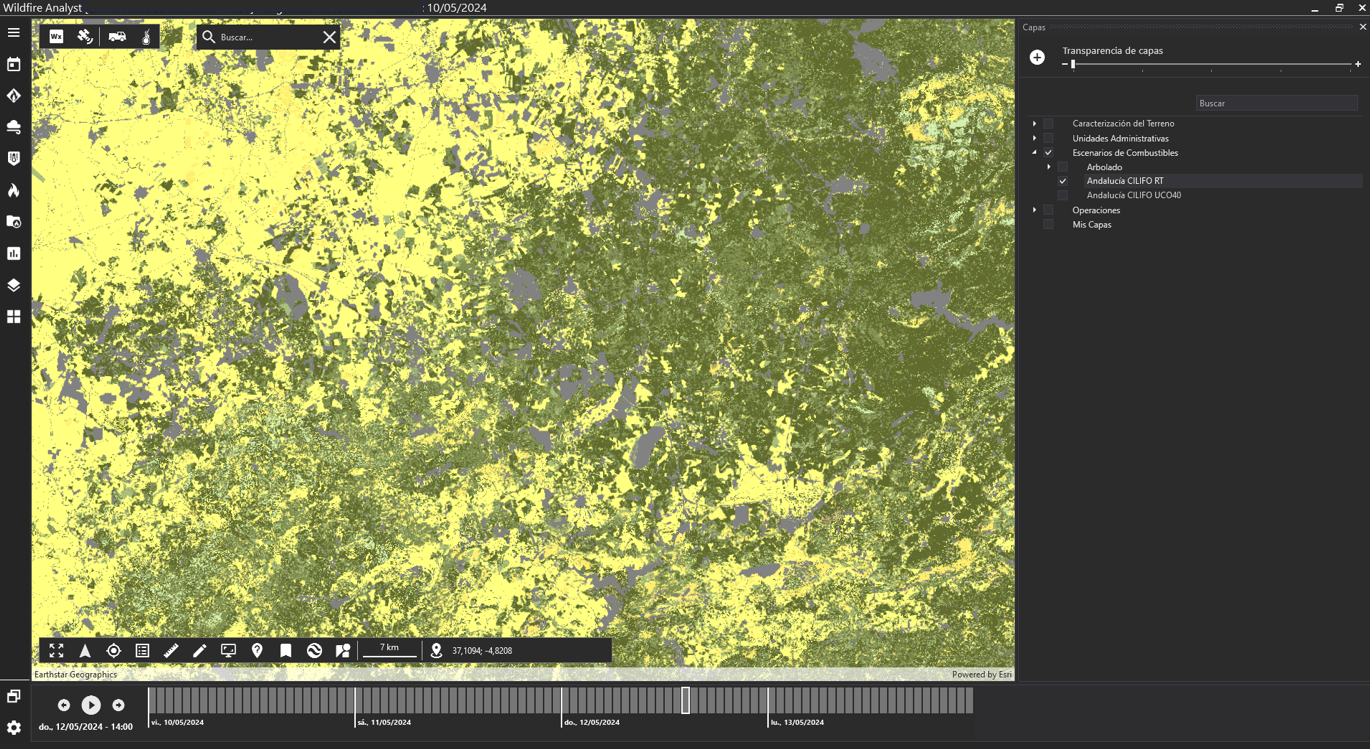The image size is (1370, 749).
Task: Open the layers icon in the left sidebar
Action: [x=14, y=285]
